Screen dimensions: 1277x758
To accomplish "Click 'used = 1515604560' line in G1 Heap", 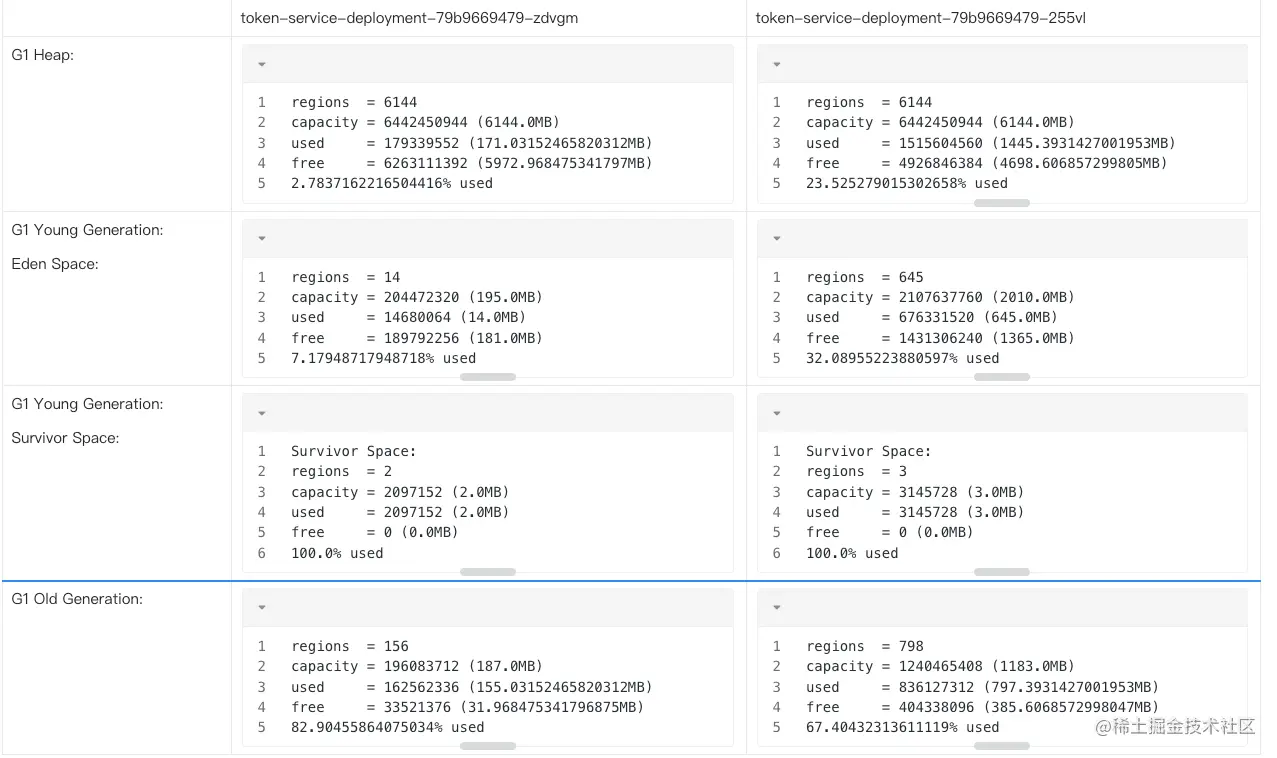I will [x=991, y=143].
